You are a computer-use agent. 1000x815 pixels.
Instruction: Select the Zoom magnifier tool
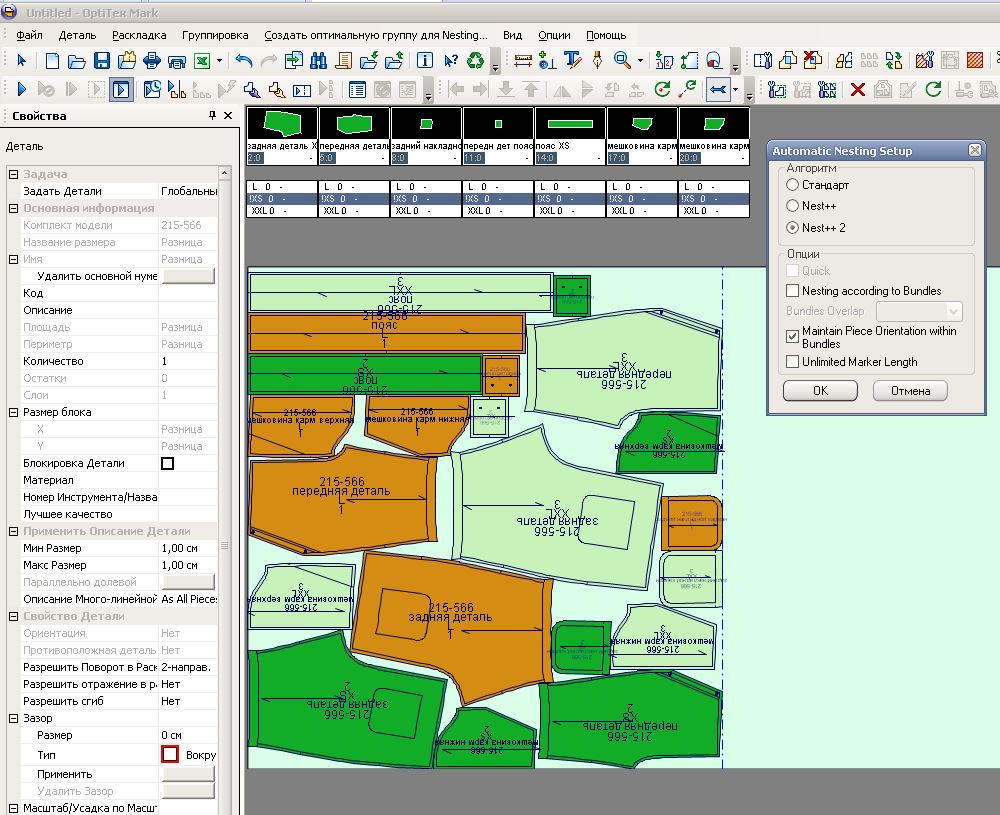pos(622,61)
